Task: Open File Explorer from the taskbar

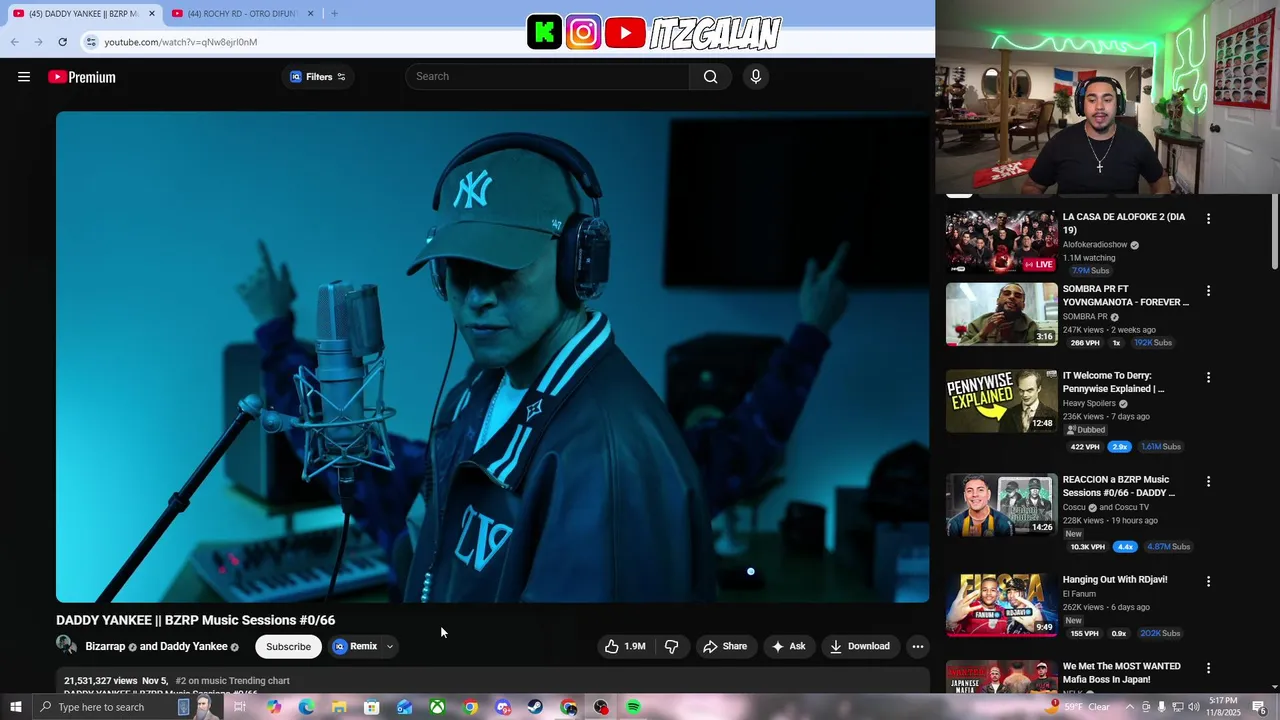Action: (339, 707)
